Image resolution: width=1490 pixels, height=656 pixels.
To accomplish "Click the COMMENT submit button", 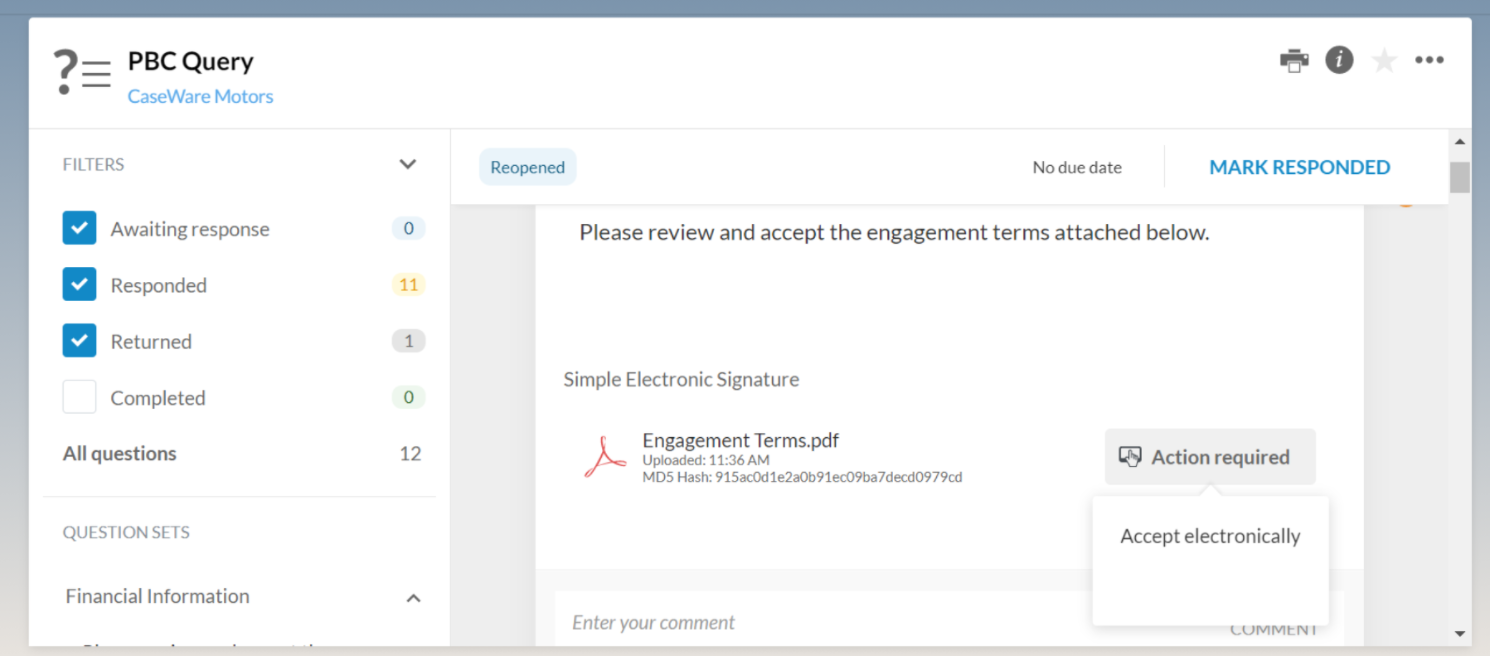I will tap(1274, 628).
